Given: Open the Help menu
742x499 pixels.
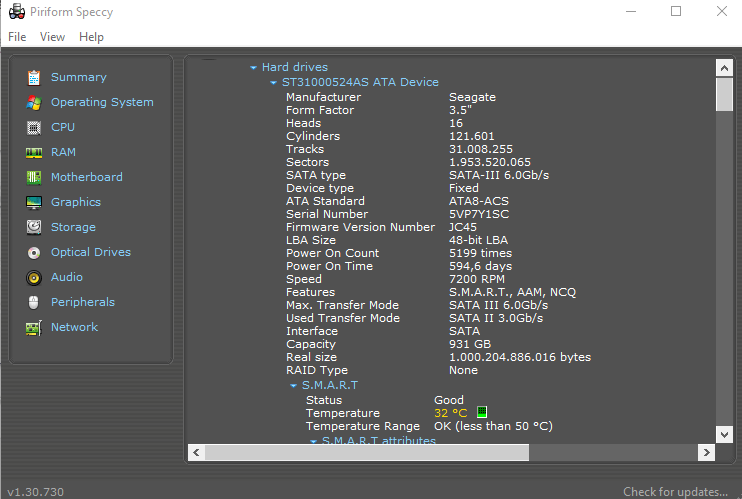Looking at the screenshot, I should (91, 37).
